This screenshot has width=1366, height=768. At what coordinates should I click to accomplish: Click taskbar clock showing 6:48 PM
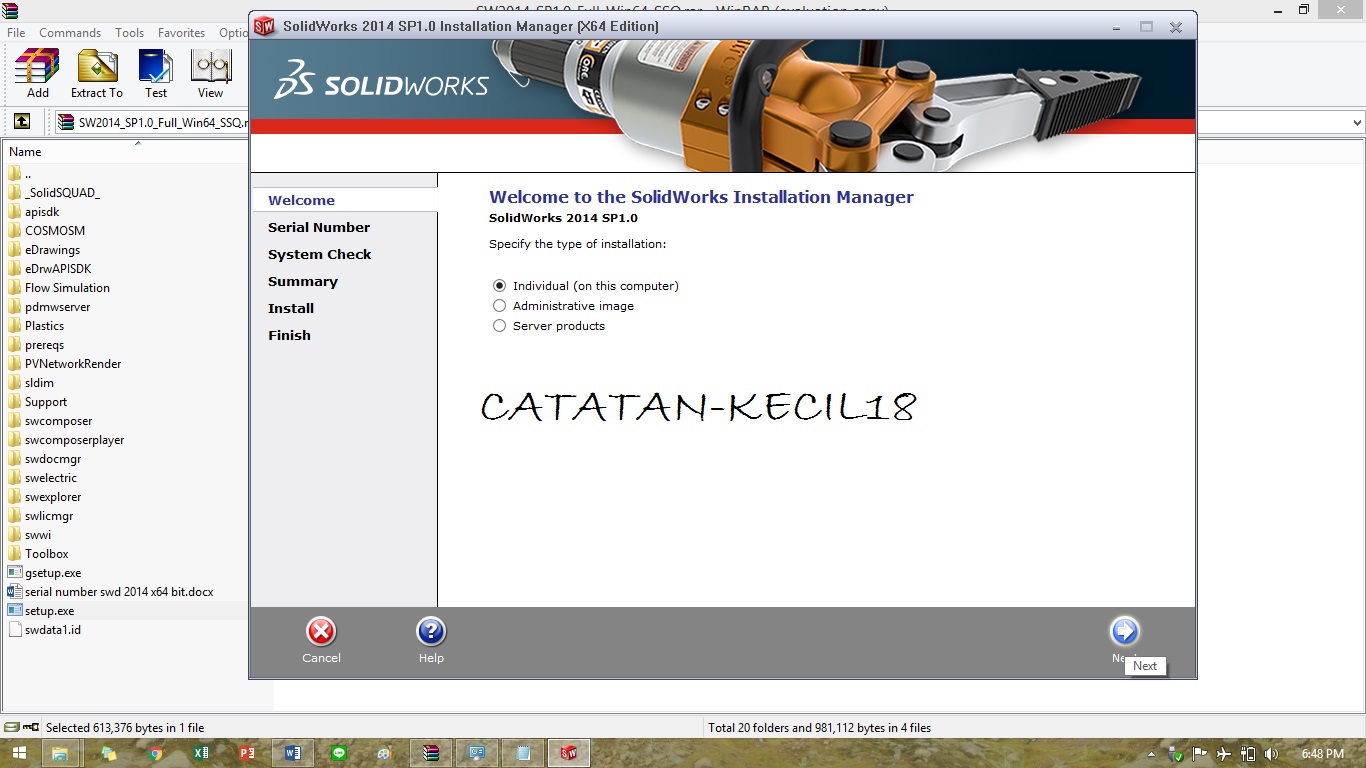1322,753
